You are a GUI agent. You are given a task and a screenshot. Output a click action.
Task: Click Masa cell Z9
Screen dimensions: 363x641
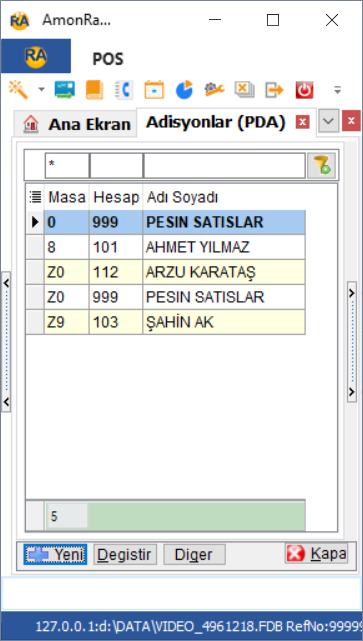coord(67,322)
